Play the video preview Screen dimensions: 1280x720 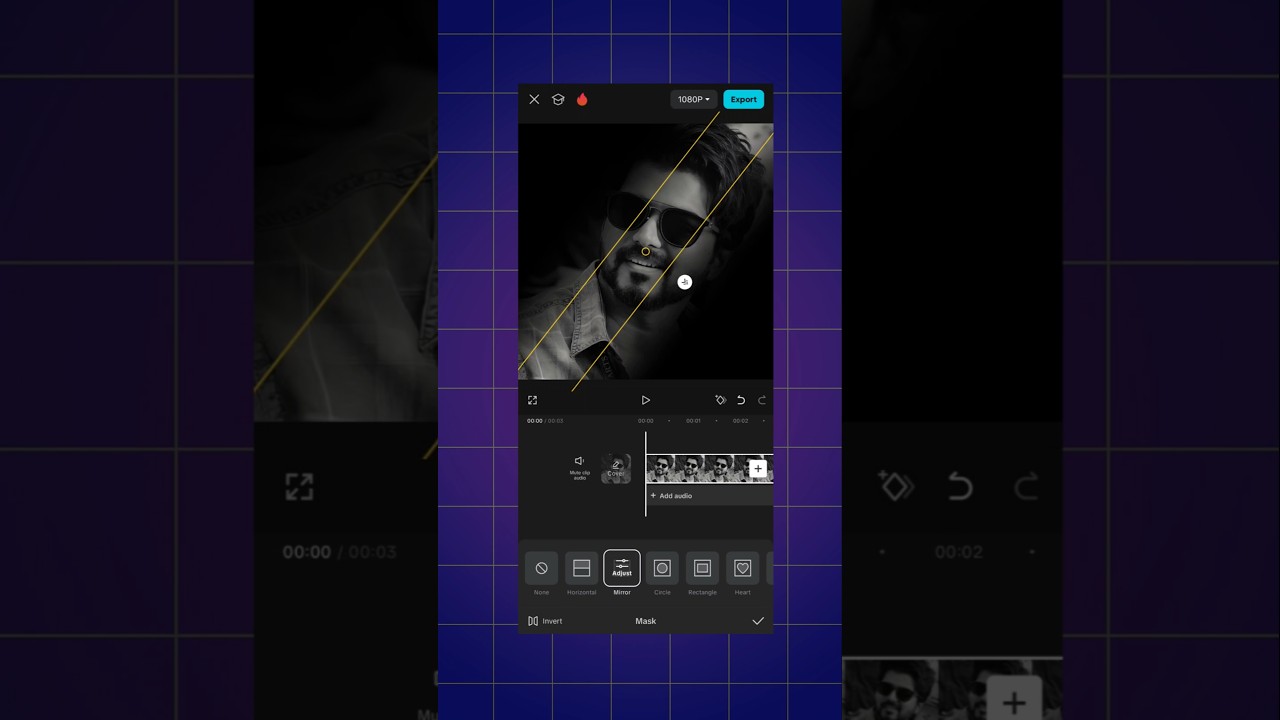[646, 400]
